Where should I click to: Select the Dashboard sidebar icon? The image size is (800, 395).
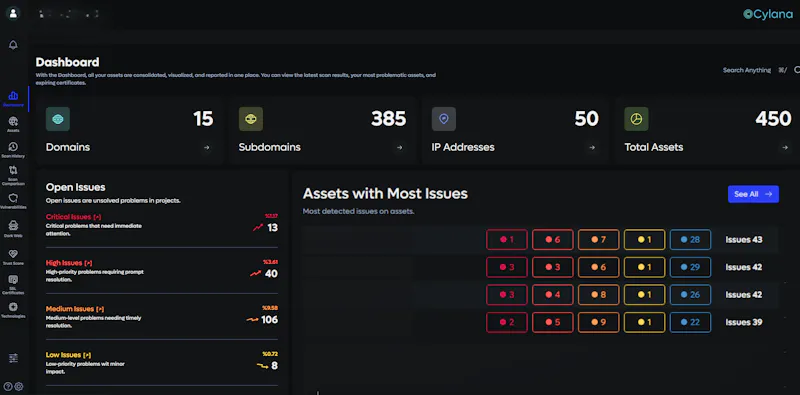tap(13, 95)
